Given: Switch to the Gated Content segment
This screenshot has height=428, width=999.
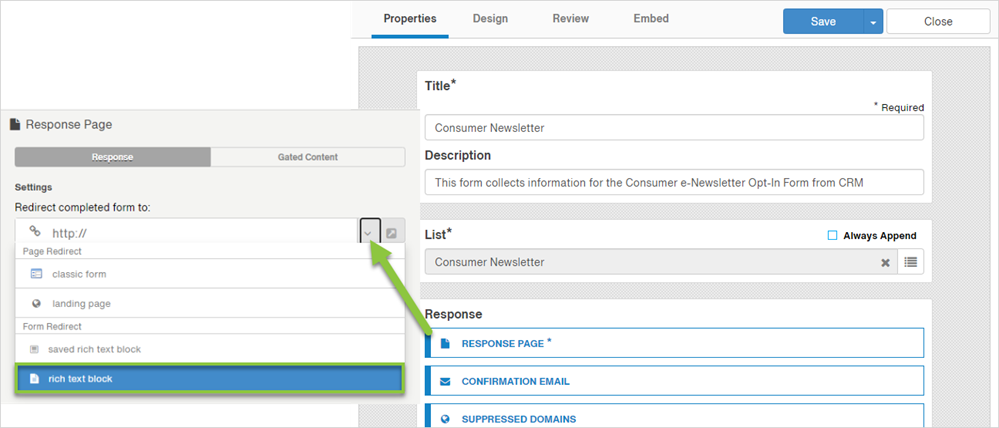Looking at the screenshot, I should pos(308,157).
